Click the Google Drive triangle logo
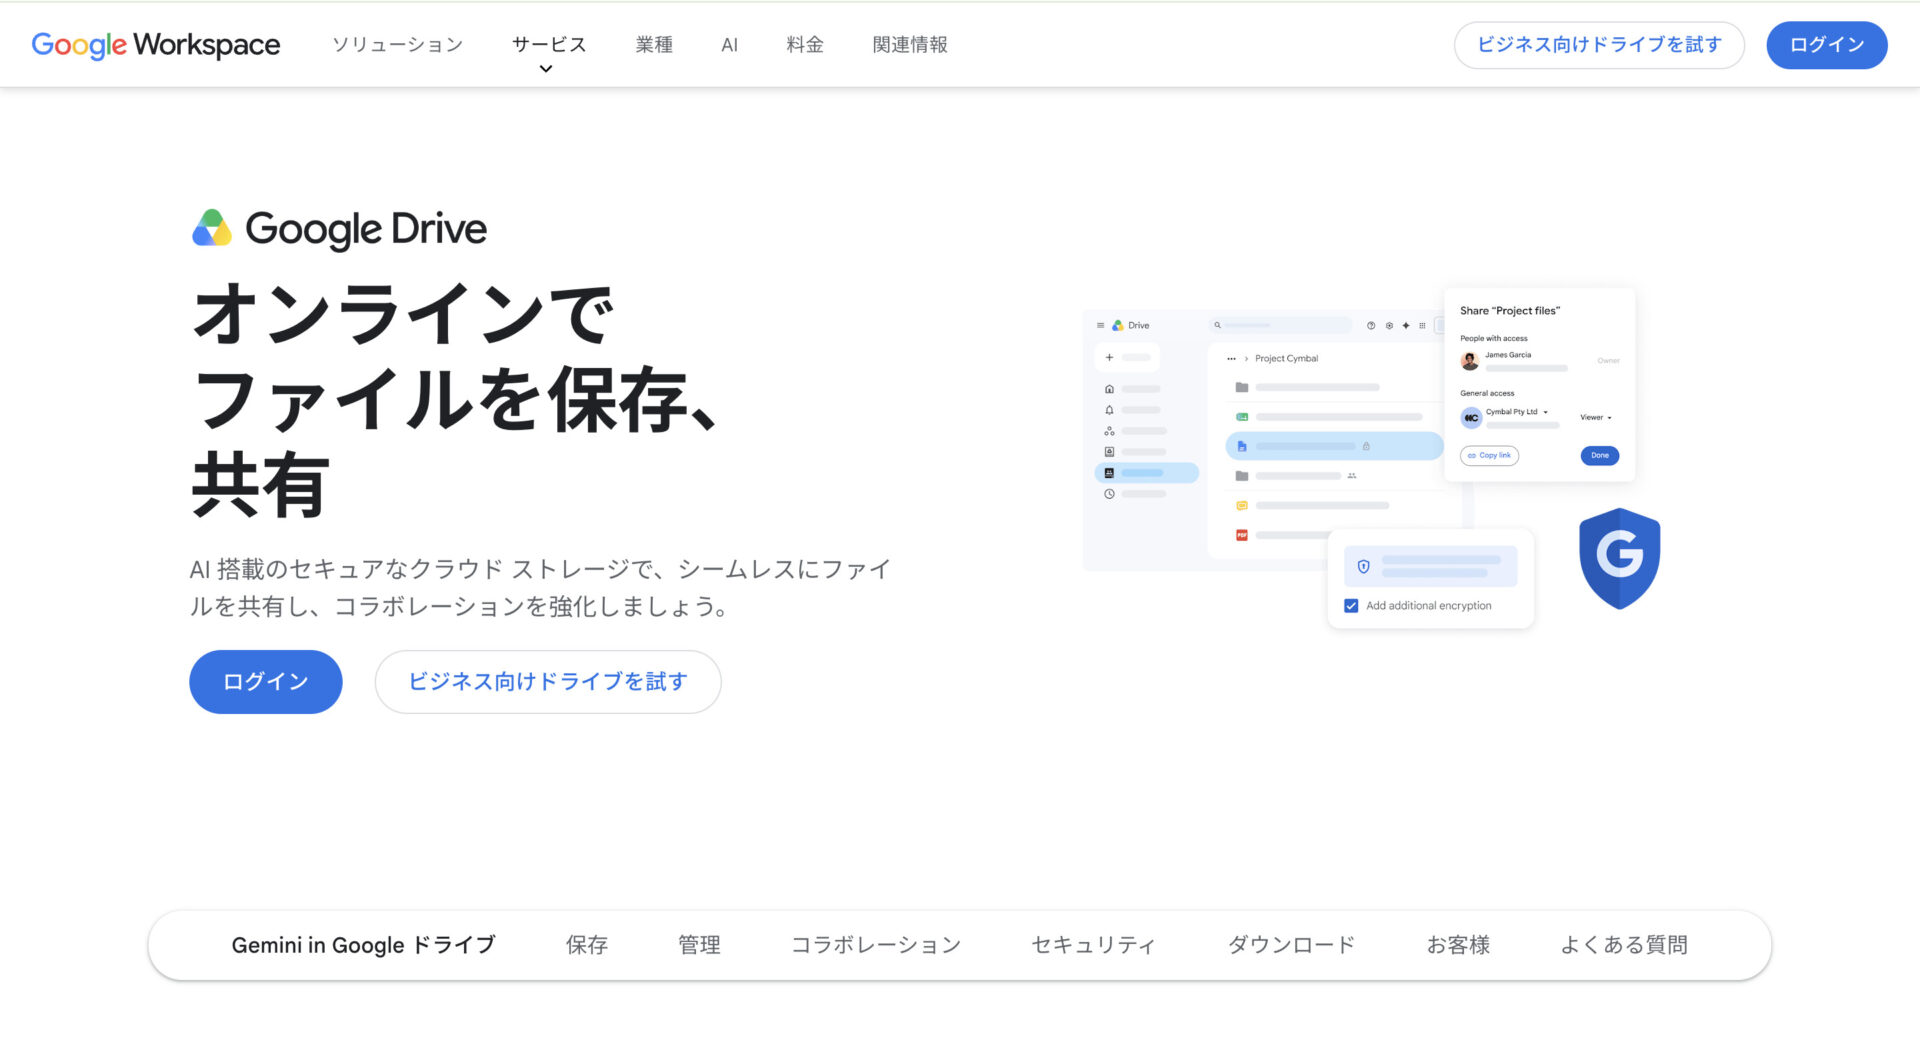The width and height of the screenshot is (1920, 1040). [x=212, y=228]
